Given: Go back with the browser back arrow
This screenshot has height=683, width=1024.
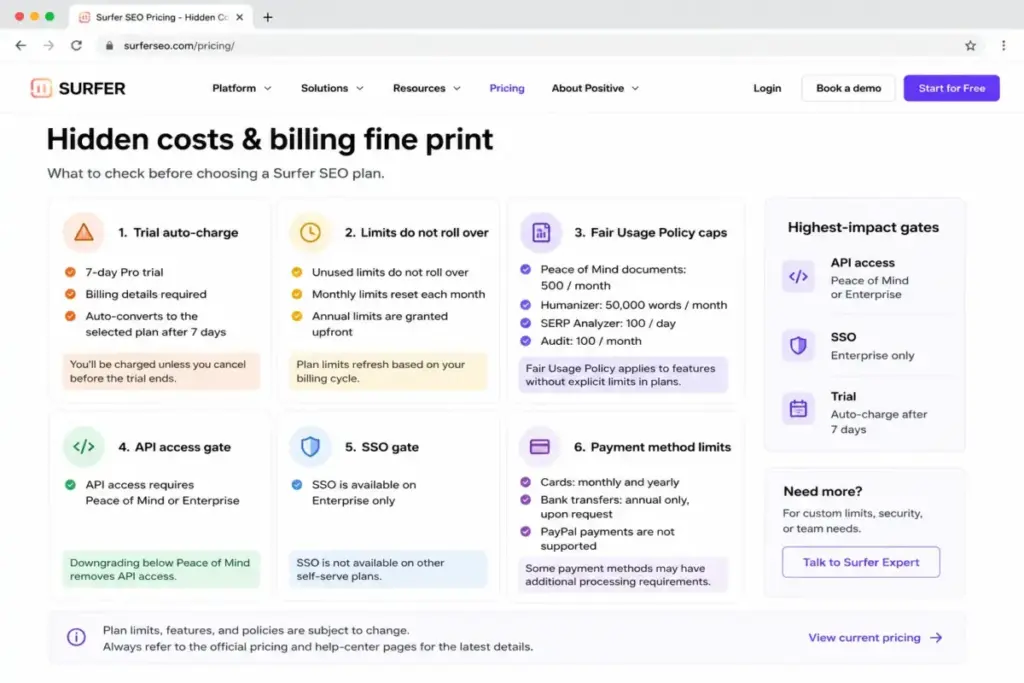Looking at the screenshot, I should pos(21,45).
